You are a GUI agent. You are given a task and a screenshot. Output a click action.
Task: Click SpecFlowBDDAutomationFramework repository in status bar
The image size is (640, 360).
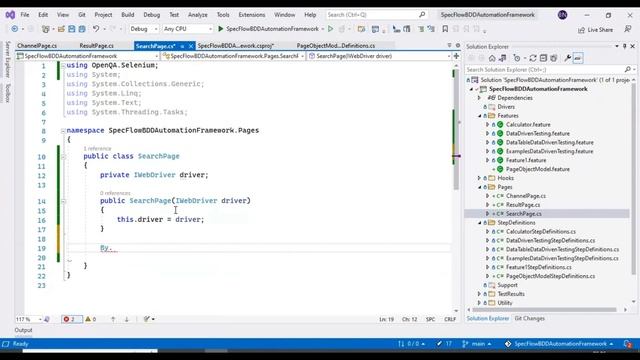(x=559, y=344)
